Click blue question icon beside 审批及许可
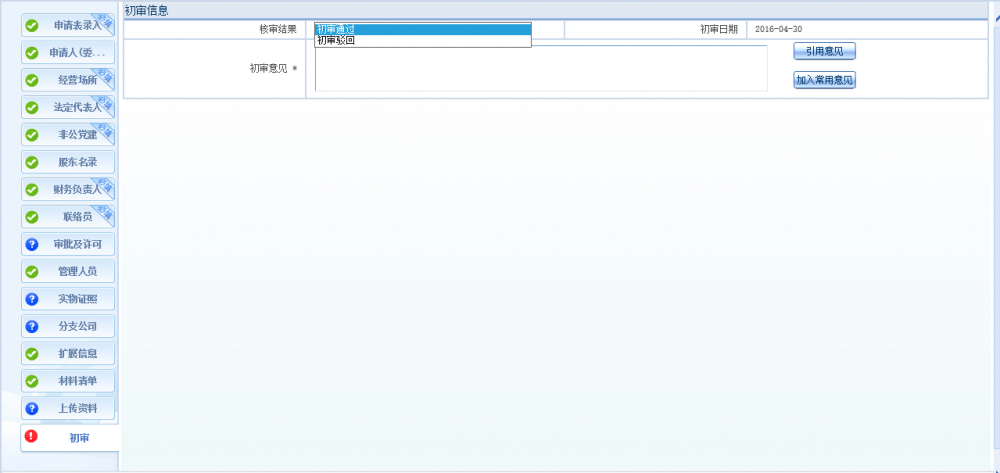 click(x=31, y=244)
